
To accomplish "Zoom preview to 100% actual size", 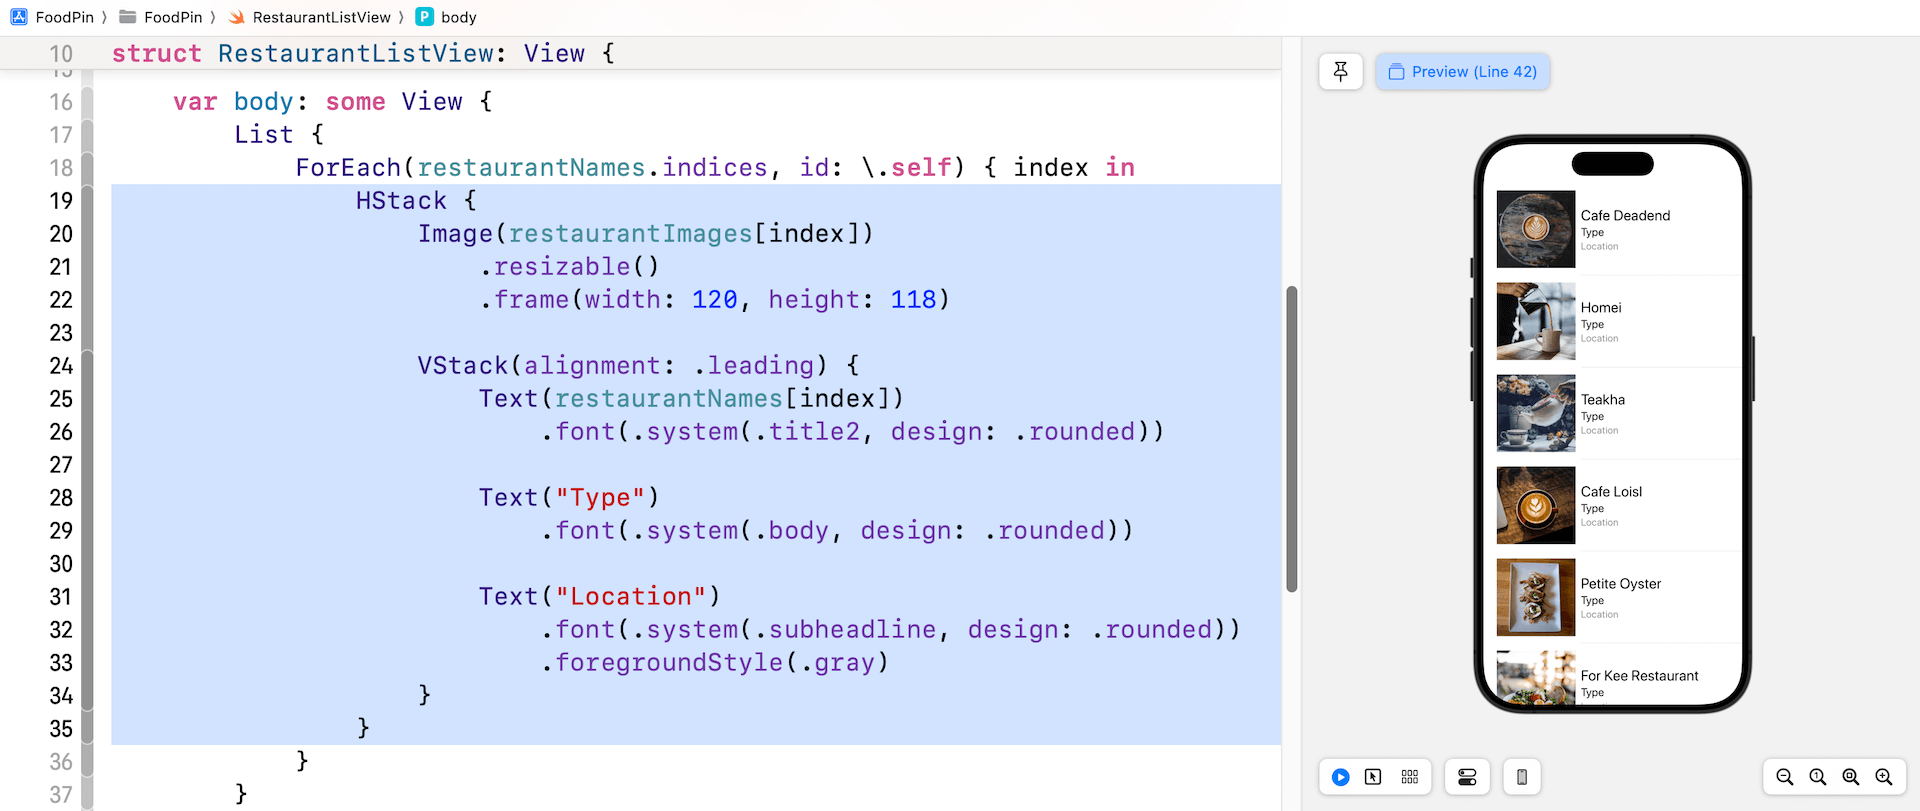I will click(x=1817, y=777).
